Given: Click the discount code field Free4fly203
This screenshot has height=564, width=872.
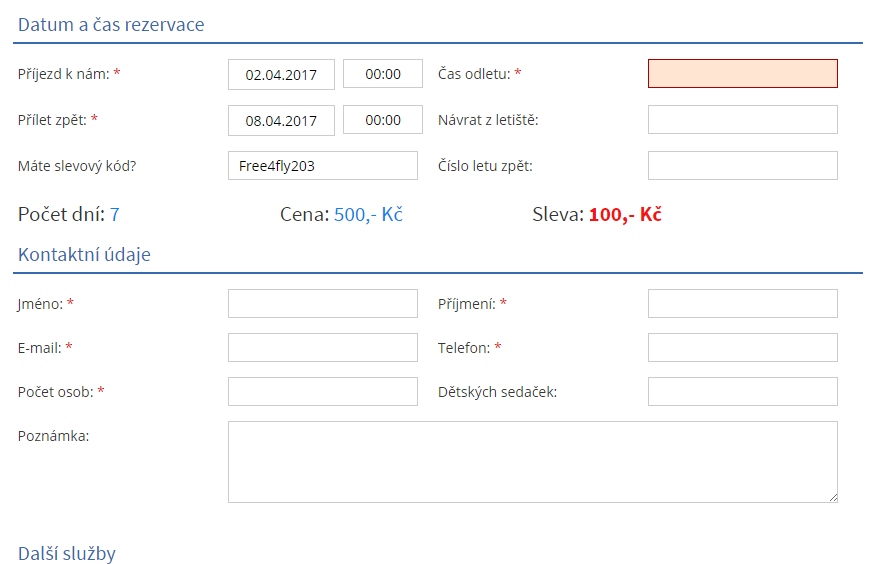Looking at the screenshot, I should [323, 166].
